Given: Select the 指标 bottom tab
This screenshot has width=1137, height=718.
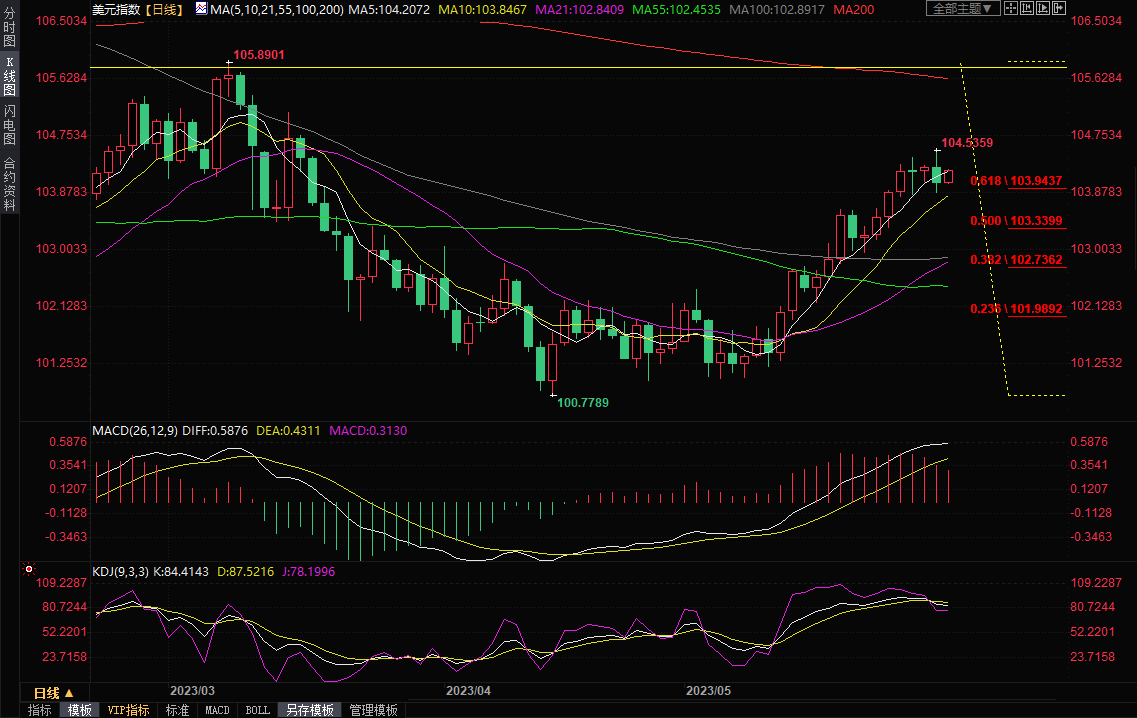Looking at the screenshot, I should pyautogui.click(x=40, y=710).
